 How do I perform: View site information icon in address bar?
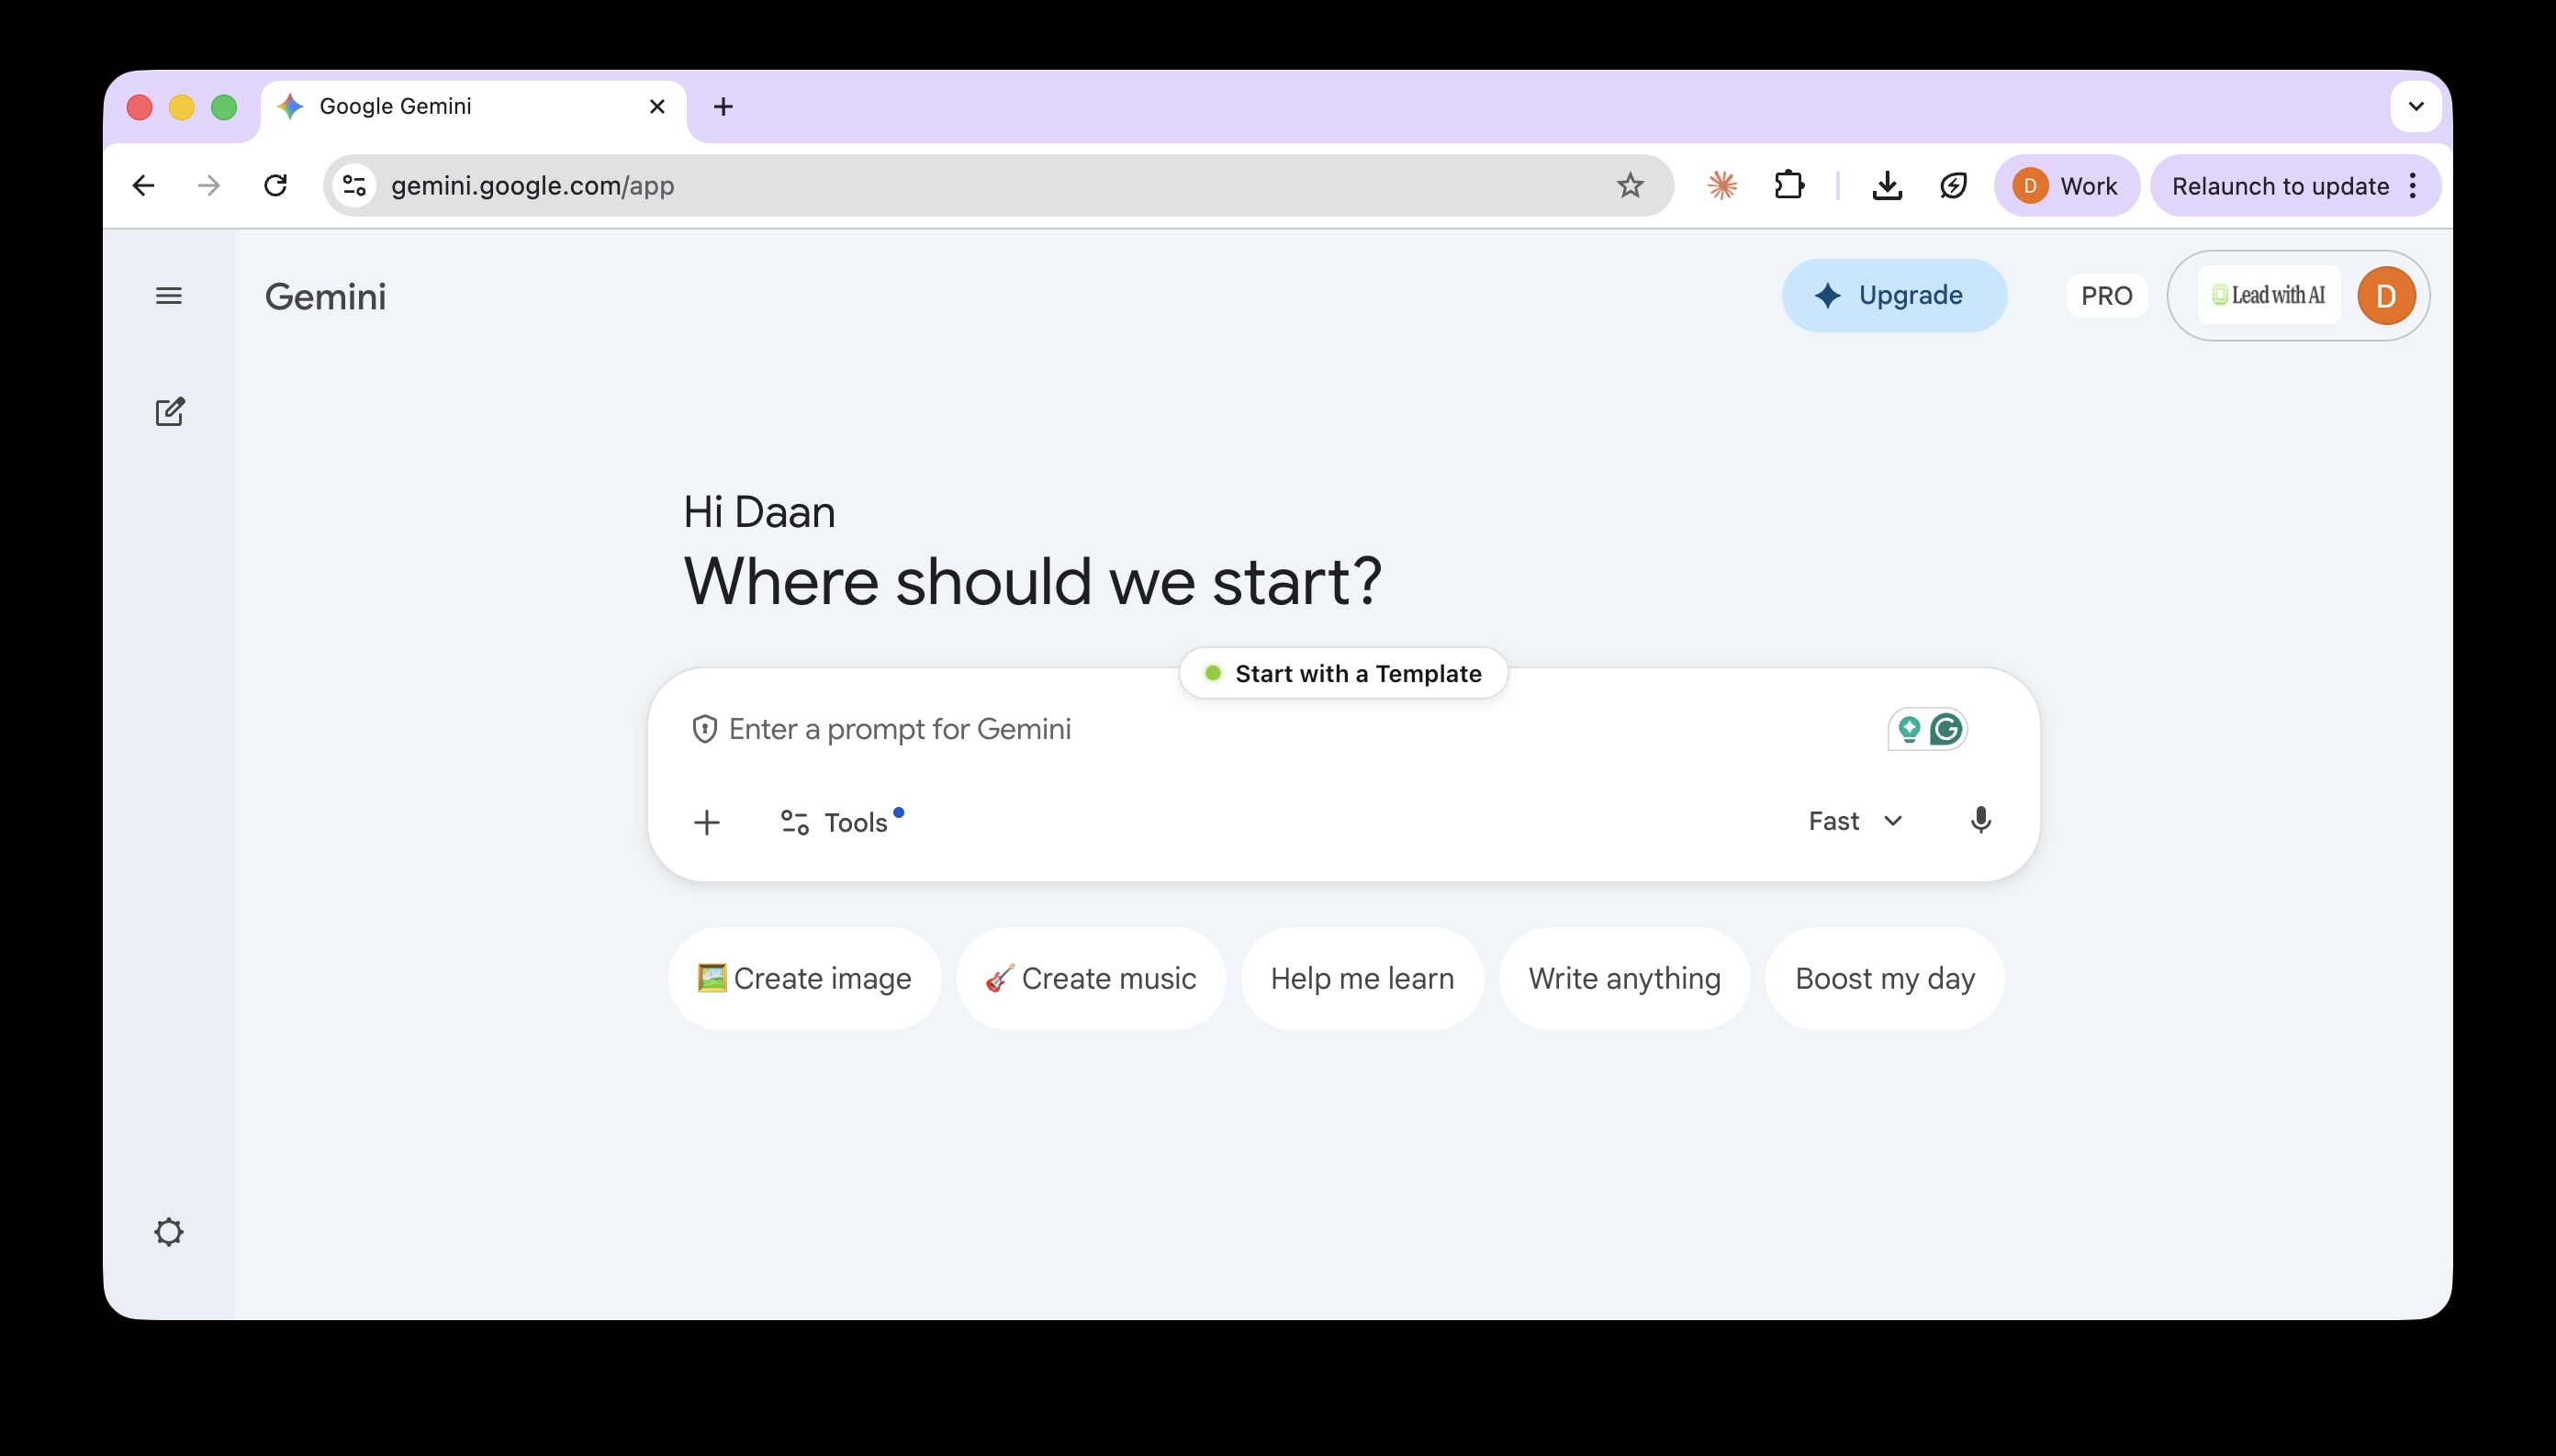(x=354, y=185)
